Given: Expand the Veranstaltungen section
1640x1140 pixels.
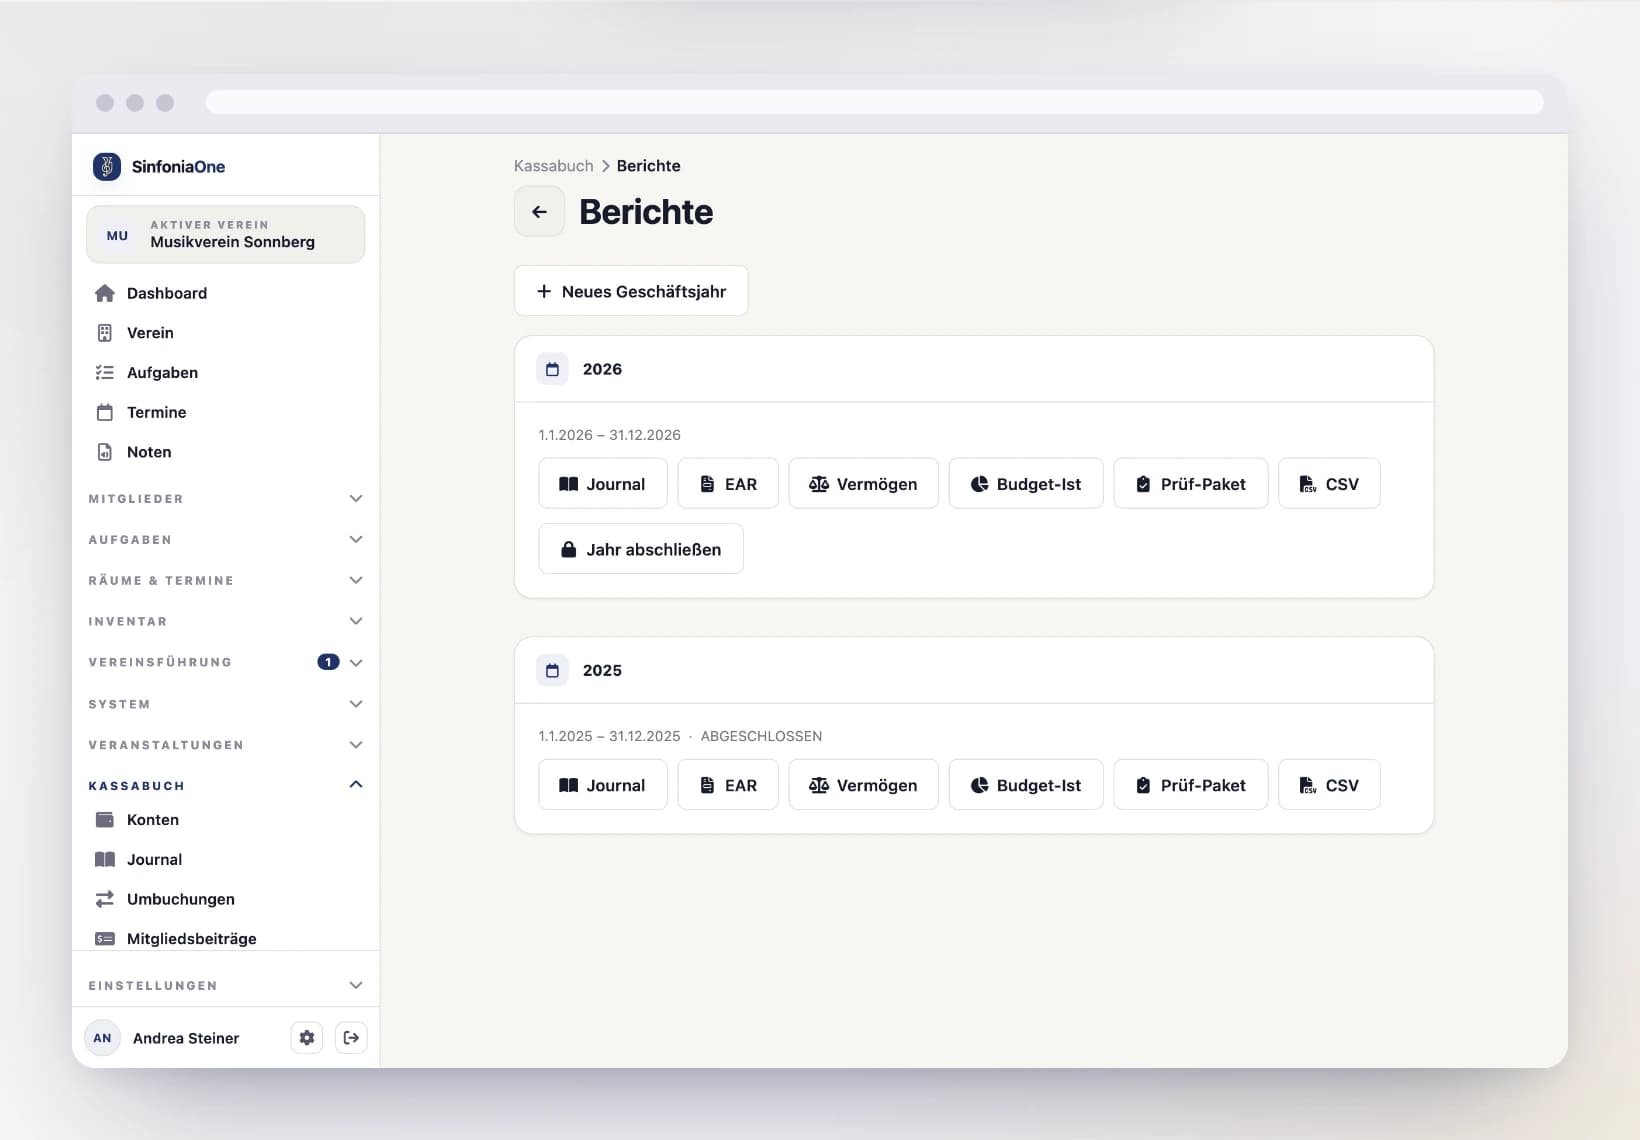Looking at the screenshot, I should tap(226, 745).
